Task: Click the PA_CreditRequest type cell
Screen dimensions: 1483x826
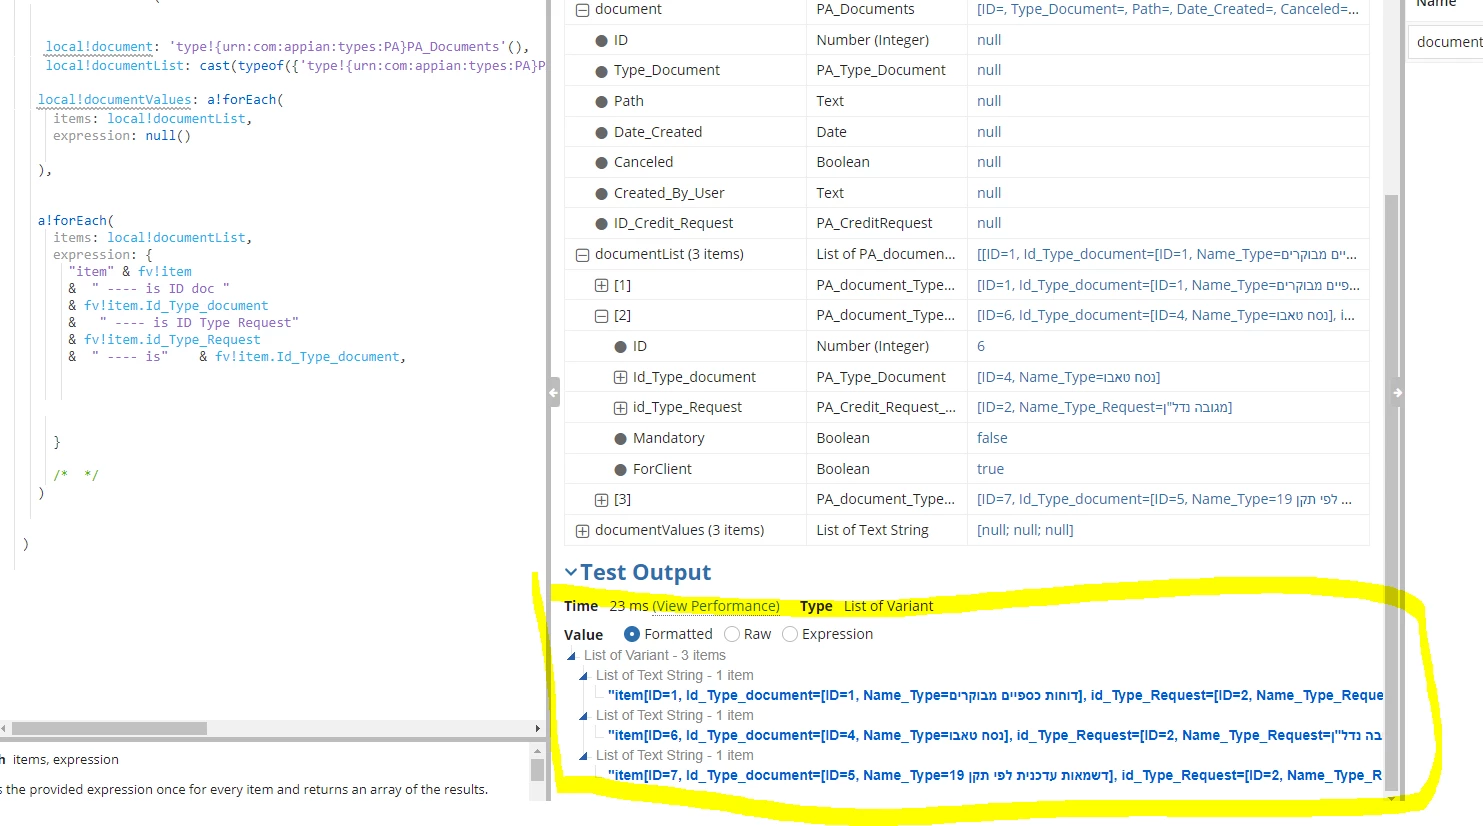Action: coord(886,223)
